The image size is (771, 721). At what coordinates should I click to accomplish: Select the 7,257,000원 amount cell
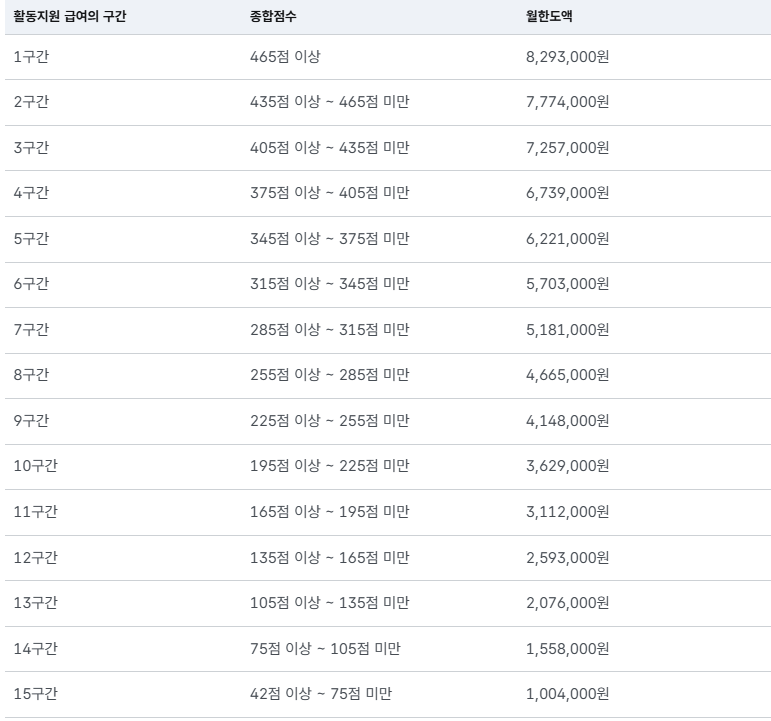click(x=567, y=148)
